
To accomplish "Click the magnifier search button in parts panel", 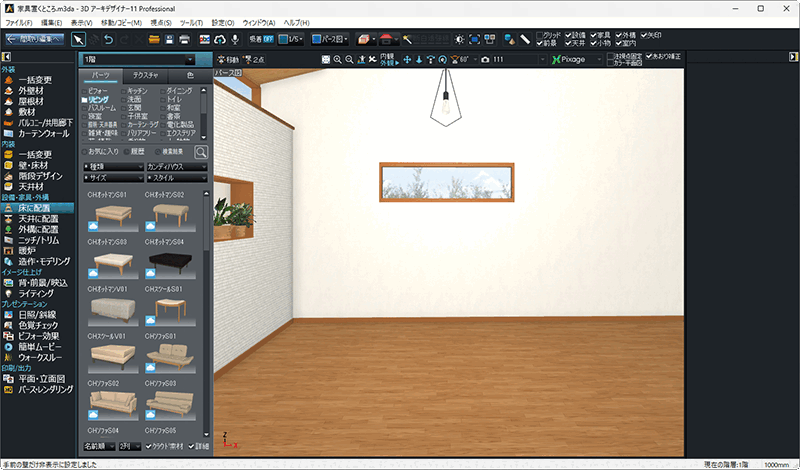I will pyautogui.click(x=201, y=151).
